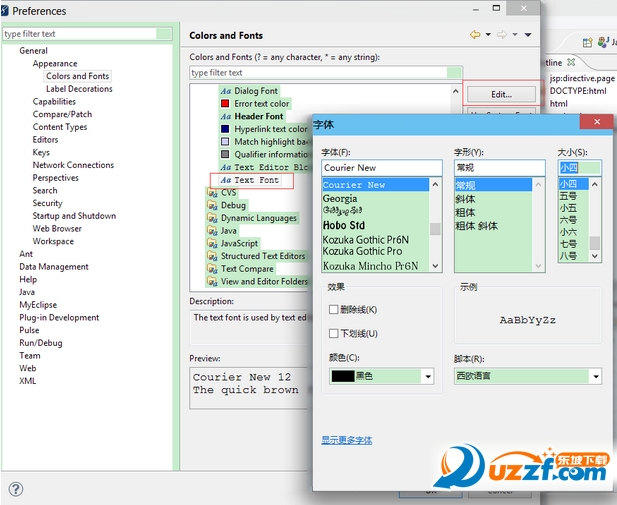
Task: Click the Colors and Fonts filter field
Action: click(x=325, y=72)
